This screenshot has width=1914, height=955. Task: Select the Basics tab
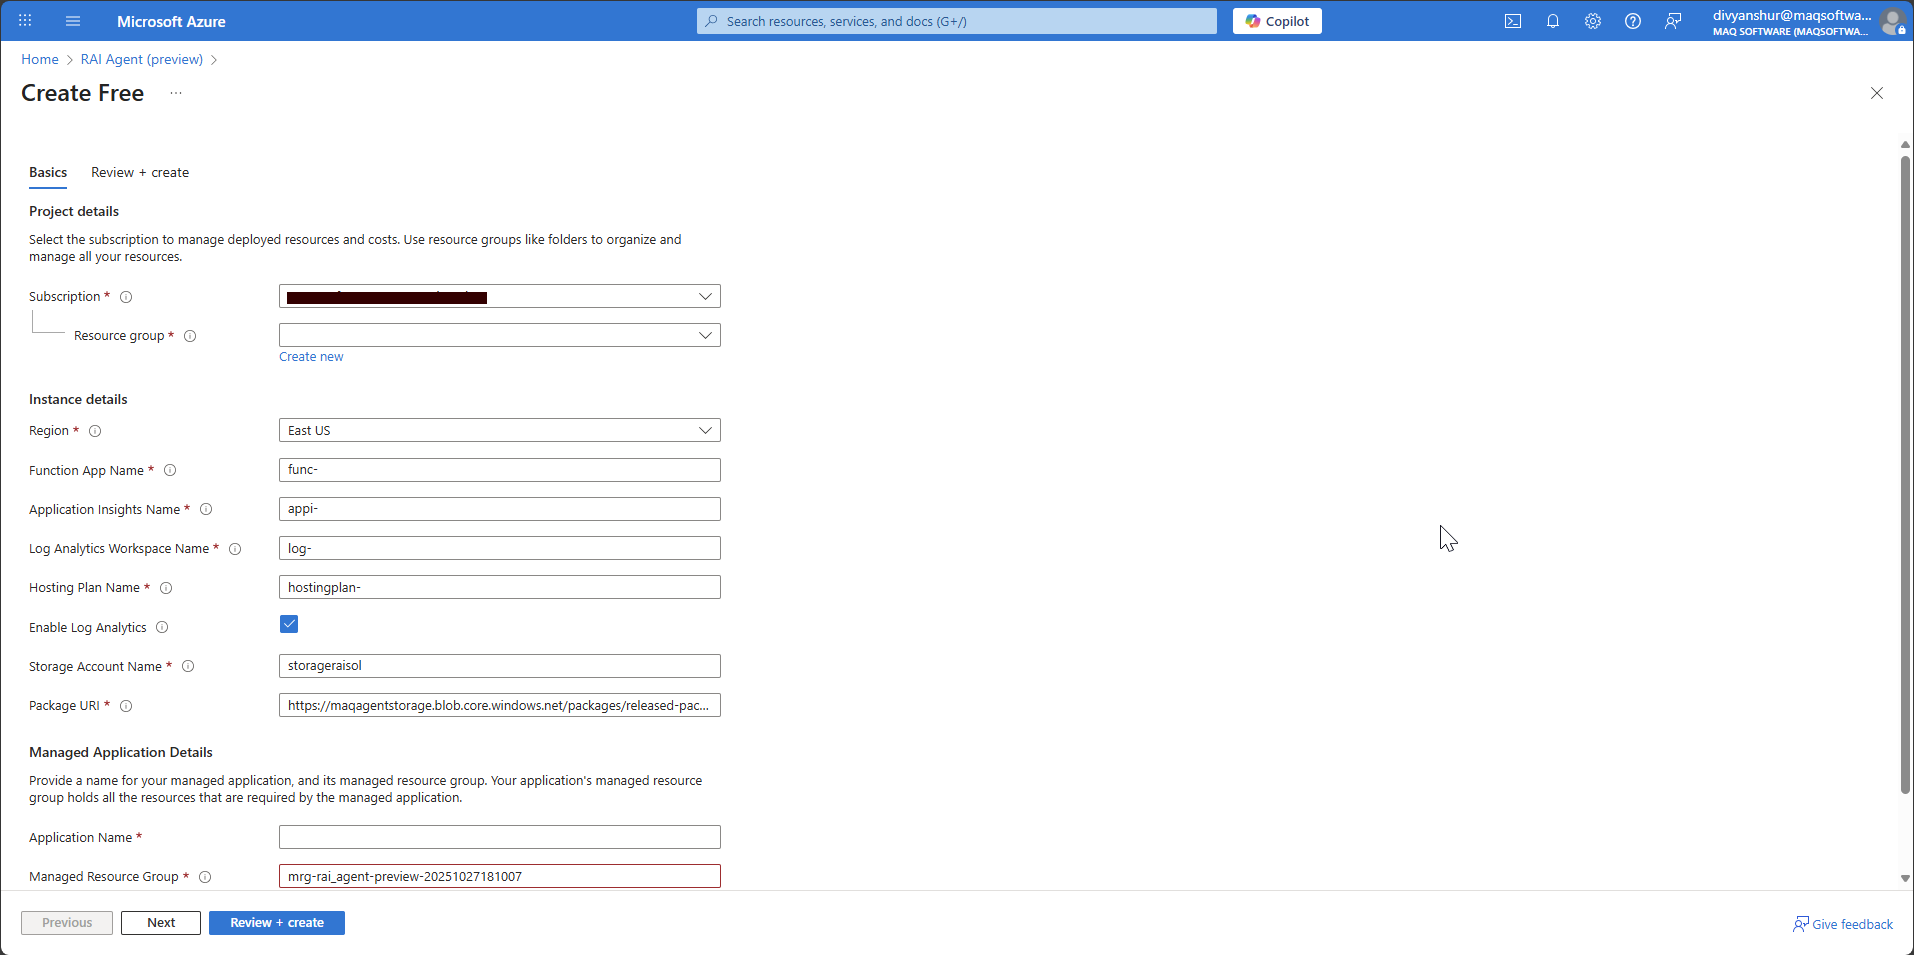tap(48, 173)
